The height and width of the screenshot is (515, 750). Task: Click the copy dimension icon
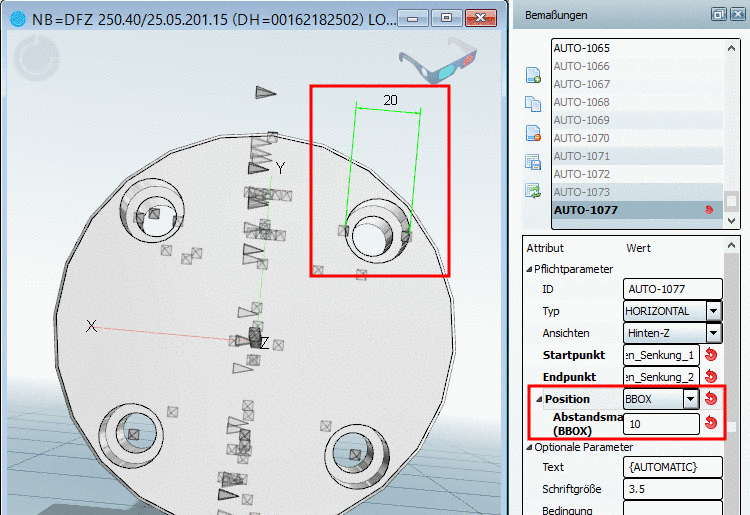[x=533, y=104]
